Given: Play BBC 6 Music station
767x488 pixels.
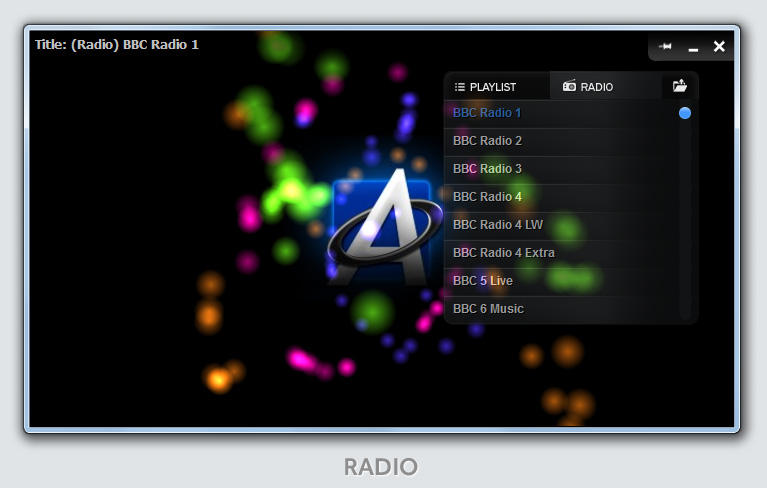Looking at the screenshot, I should [561, 309].
